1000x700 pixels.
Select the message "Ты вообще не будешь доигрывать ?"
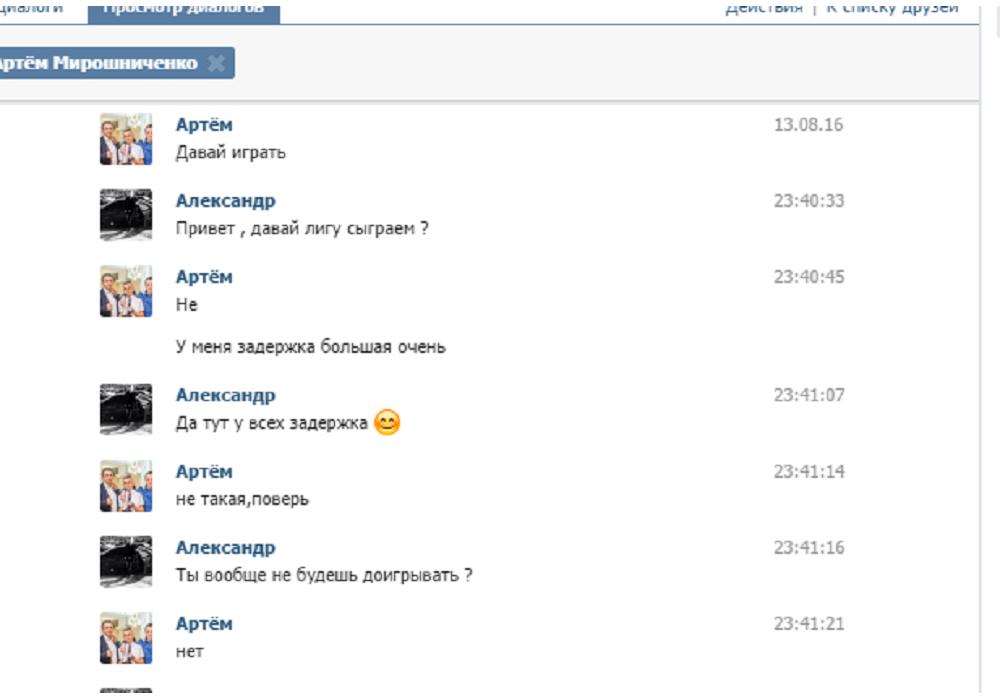pyautogui.click(x=323, y=575)
